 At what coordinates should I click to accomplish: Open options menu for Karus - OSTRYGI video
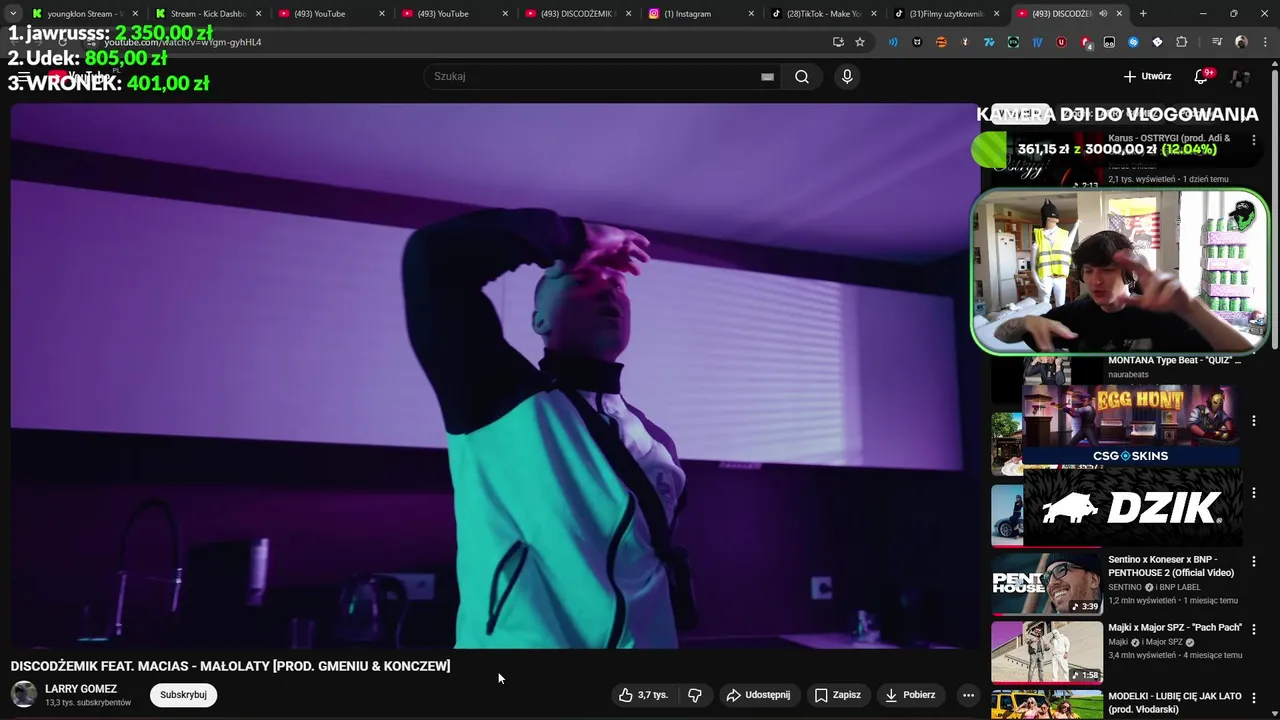[1253, 141]
